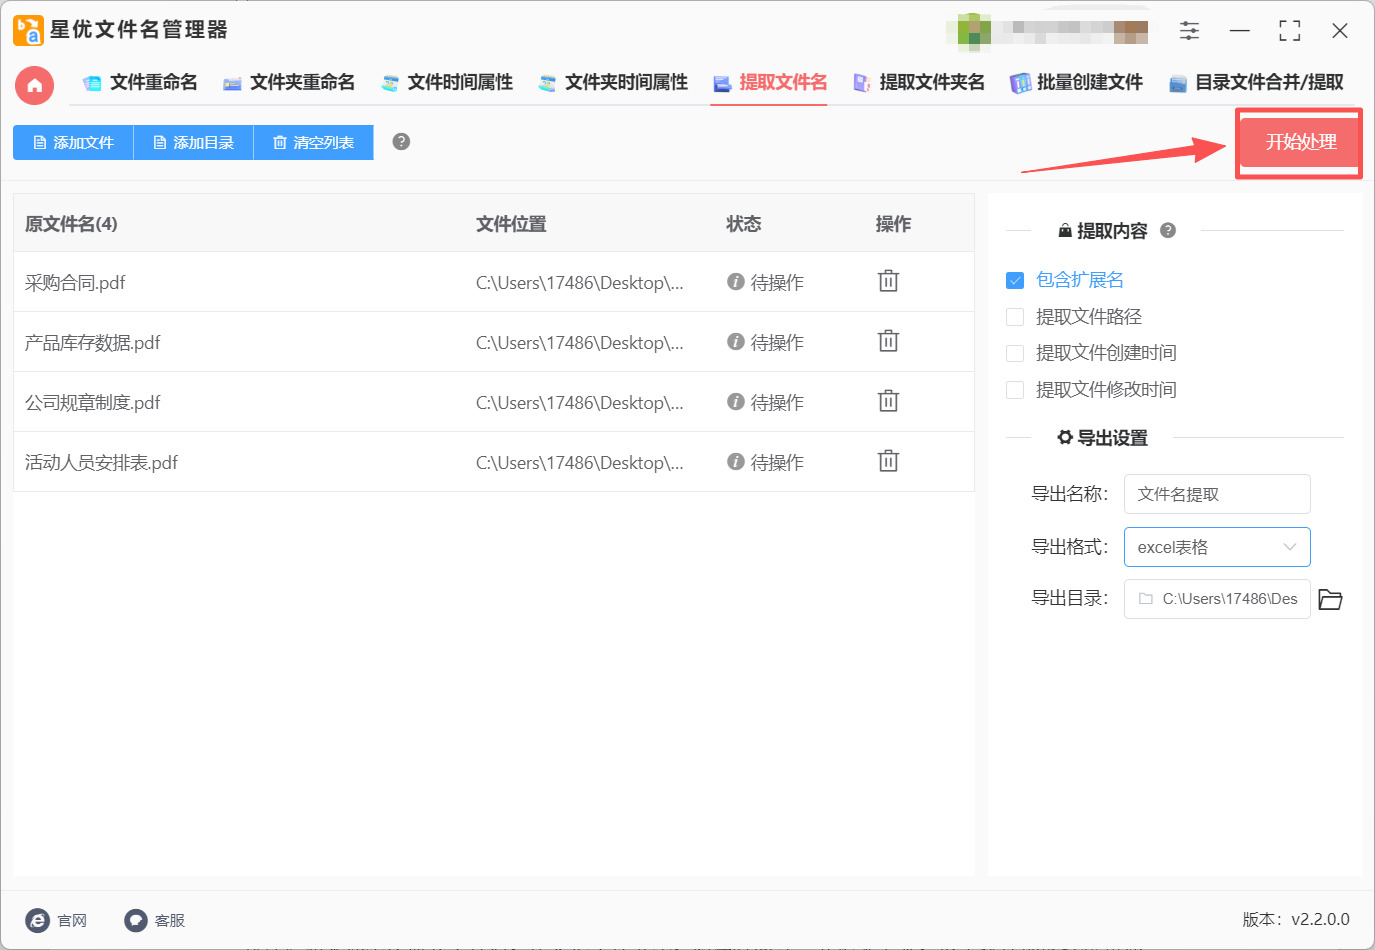Screen dimensions: 1375x950
Task: Delete the 产品库存数据.pdf row via trash icon
Action: (888, 341)
